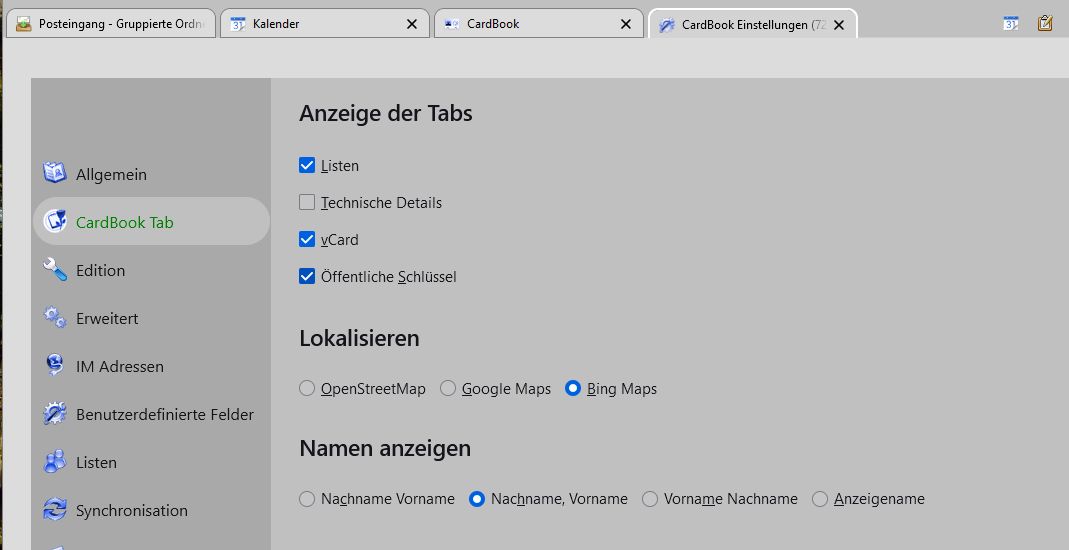Choose Google Maps for localization
This screenshot has height=550, width=1069.
(448, 388)
